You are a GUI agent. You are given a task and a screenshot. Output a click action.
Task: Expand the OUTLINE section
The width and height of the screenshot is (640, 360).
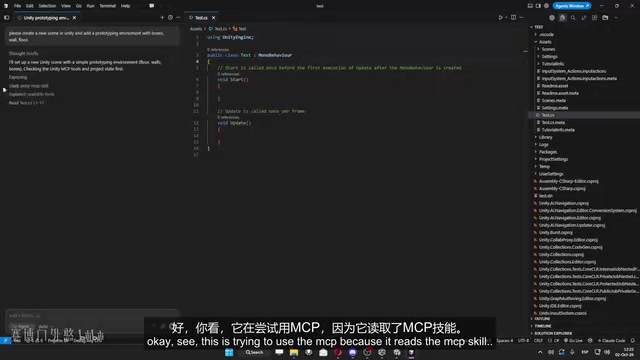(542, 319)
